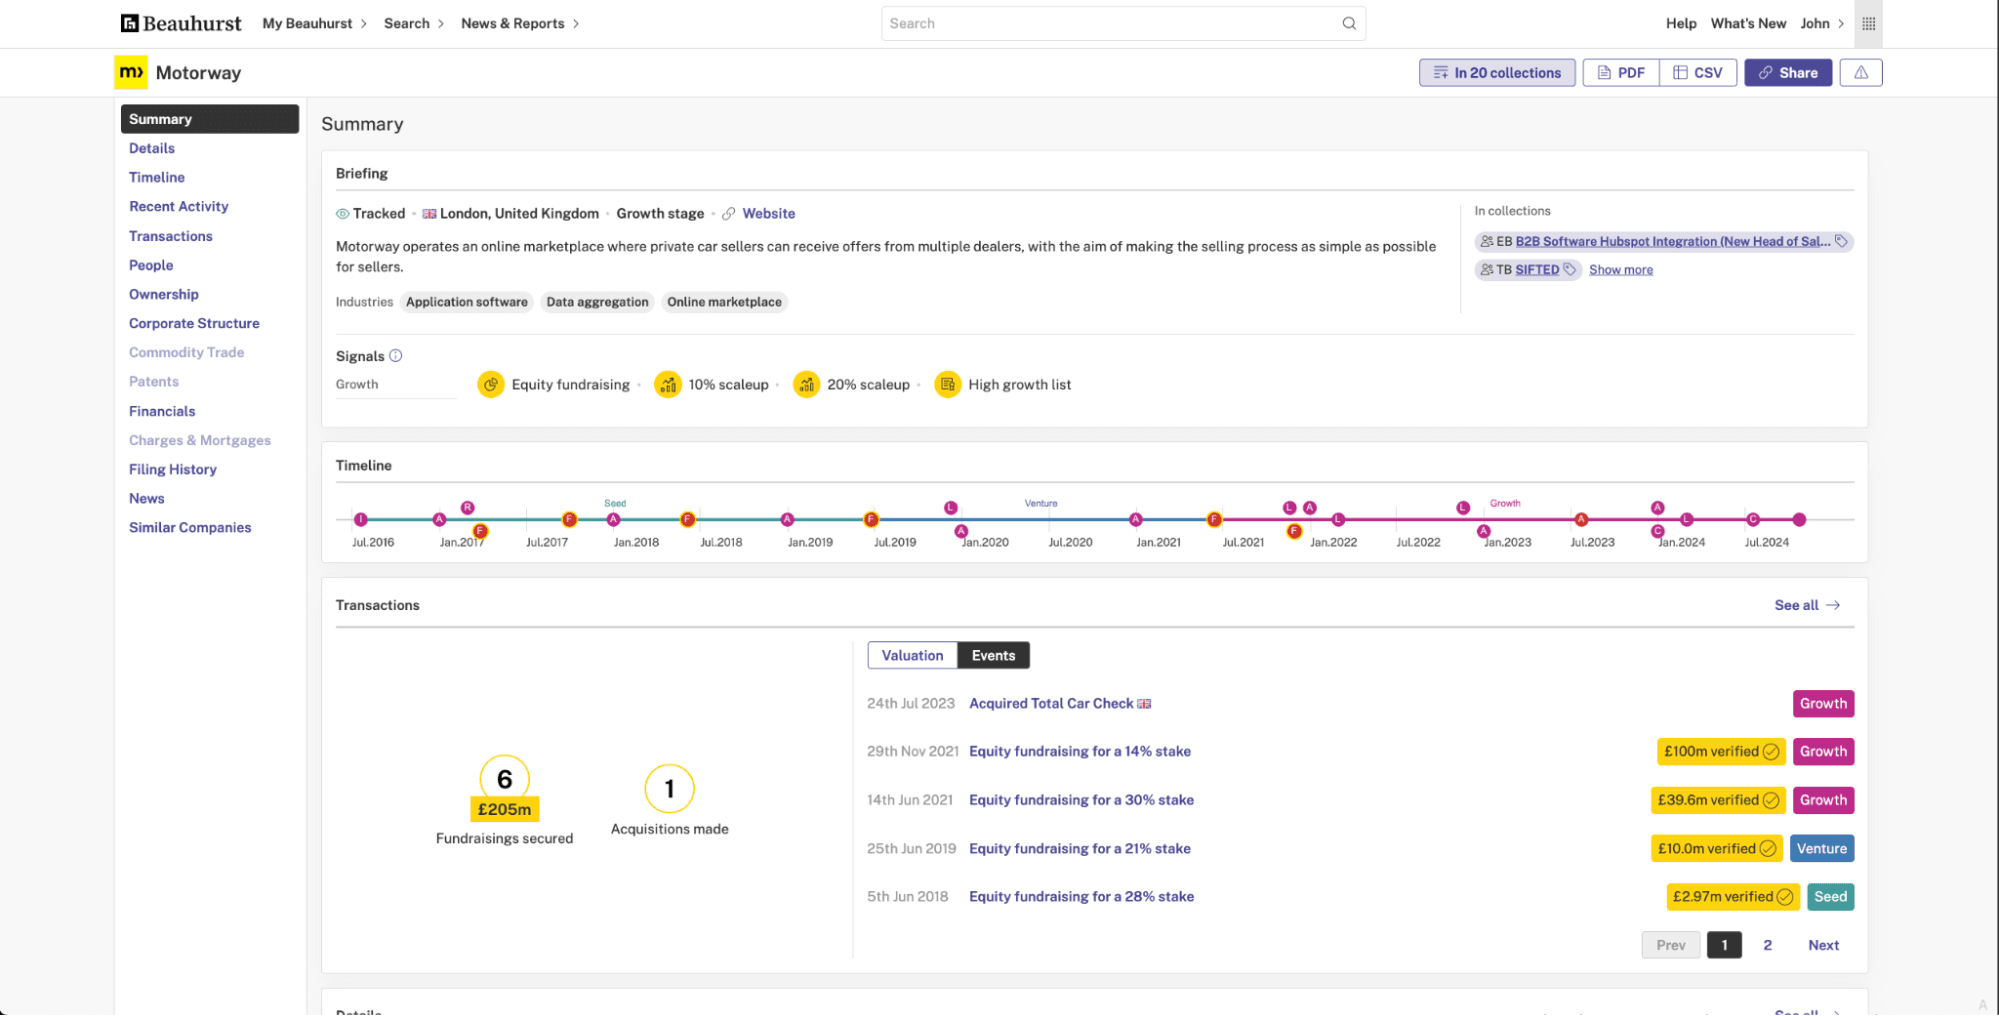Expand the News & Reports menu
Viewport: 1999px width, 1016px height.
(x=520, y=23)
